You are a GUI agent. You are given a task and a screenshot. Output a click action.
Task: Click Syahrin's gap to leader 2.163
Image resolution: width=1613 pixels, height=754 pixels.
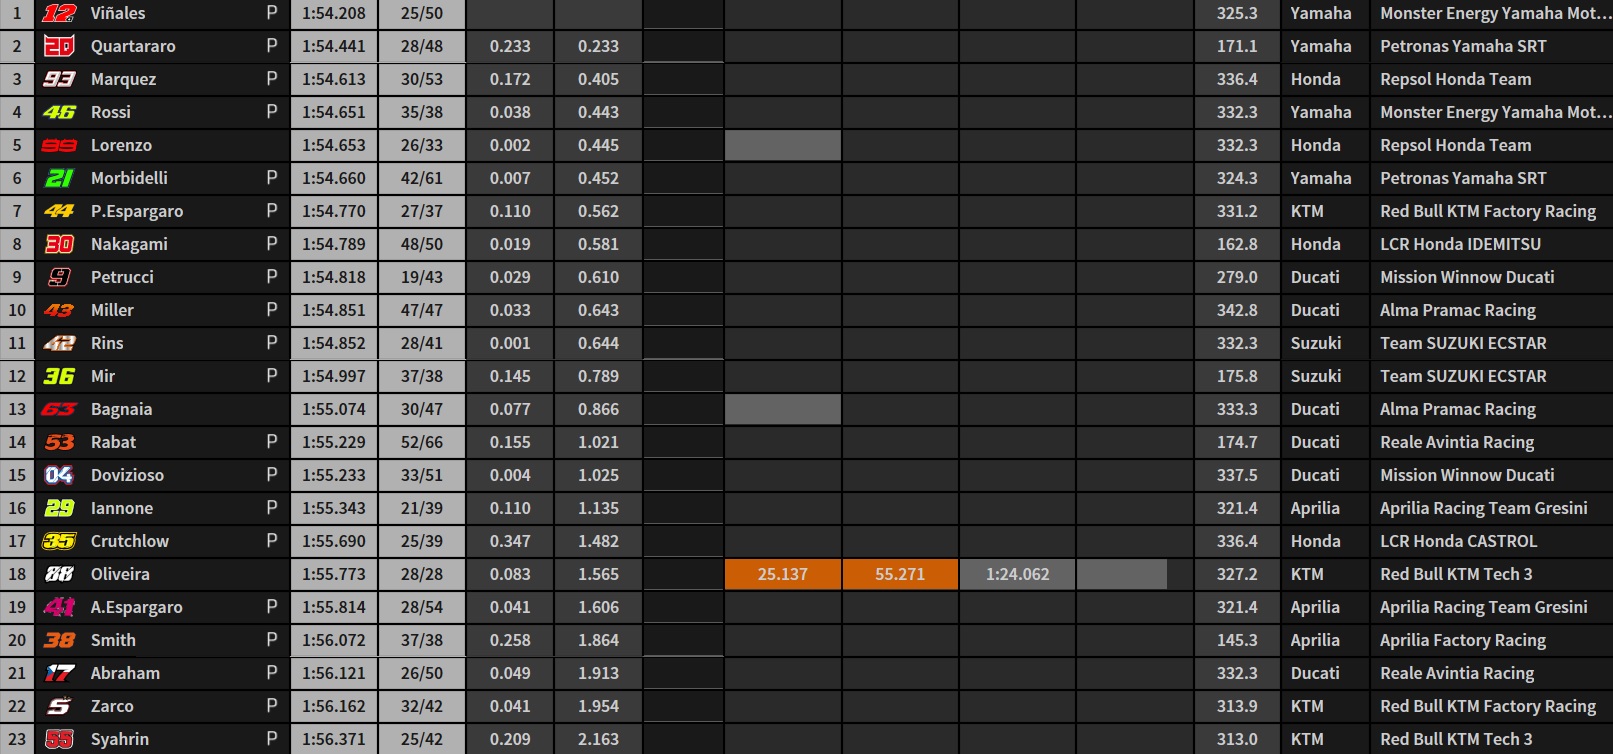click(598, 739)
